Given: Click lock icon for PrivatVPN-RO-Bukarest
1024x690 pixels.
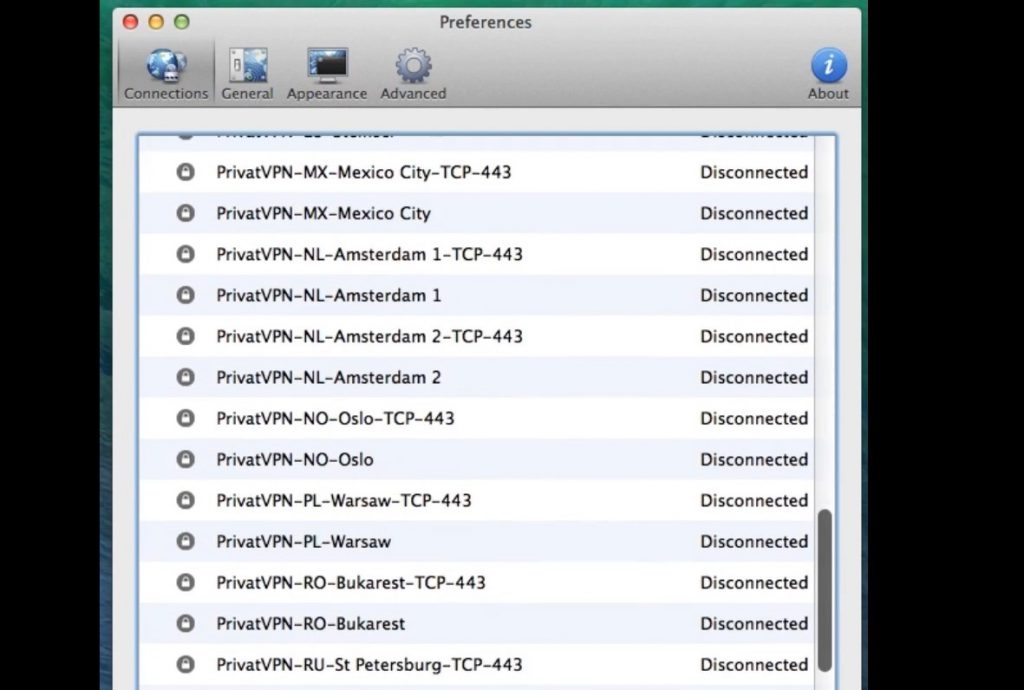Looking at the screenshot, I should click(185, 623).
